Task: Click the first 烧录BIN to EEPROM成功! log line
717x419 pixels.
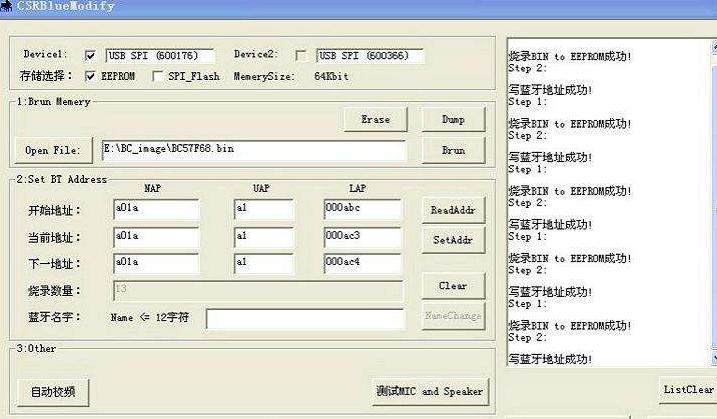Action: pyautogui.click(x=570, y=56)
